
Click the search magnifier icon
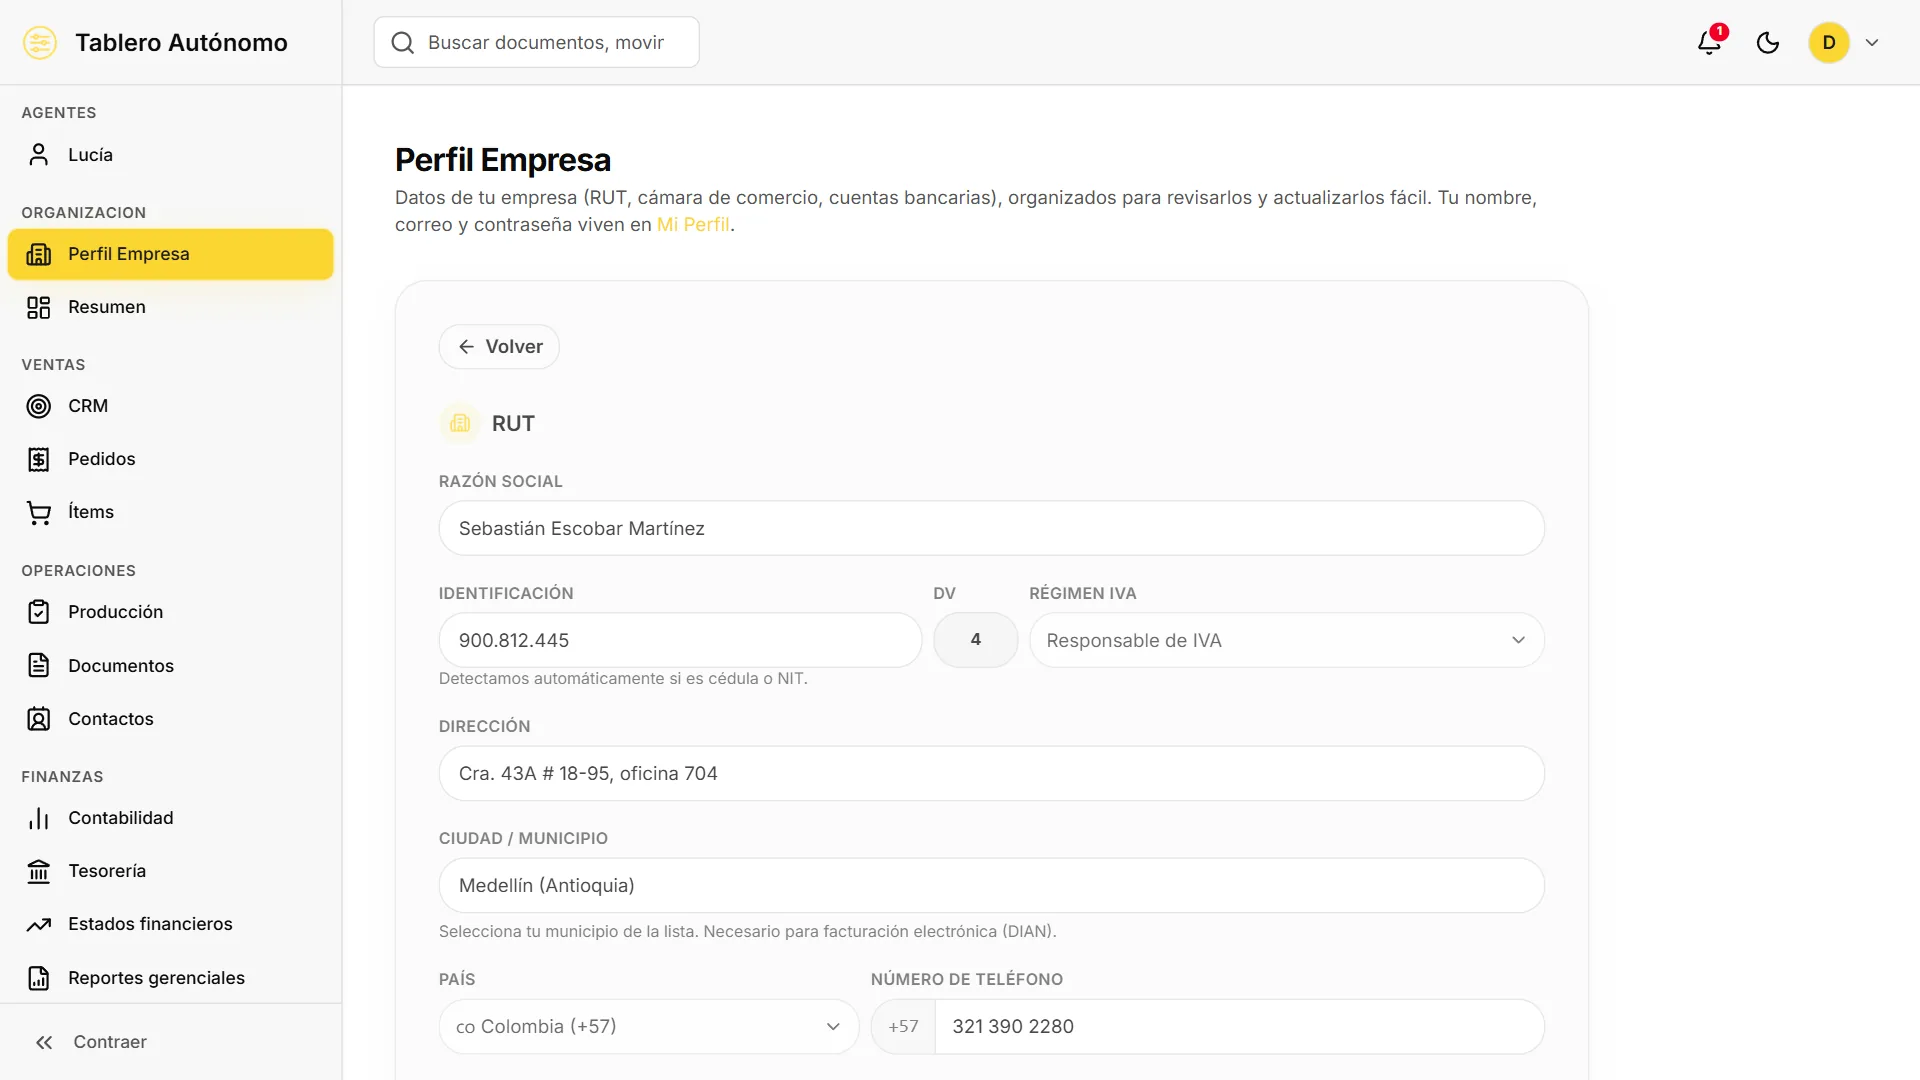coord(402,42)
